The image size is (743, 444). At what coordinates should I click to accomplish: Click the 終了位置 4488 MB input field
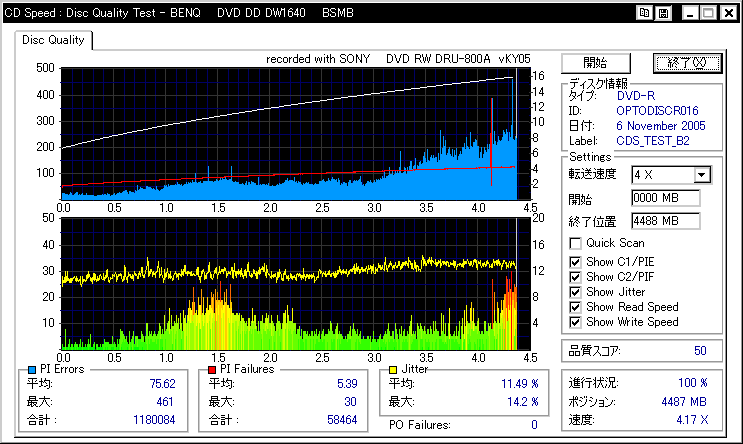click(665, 221)
